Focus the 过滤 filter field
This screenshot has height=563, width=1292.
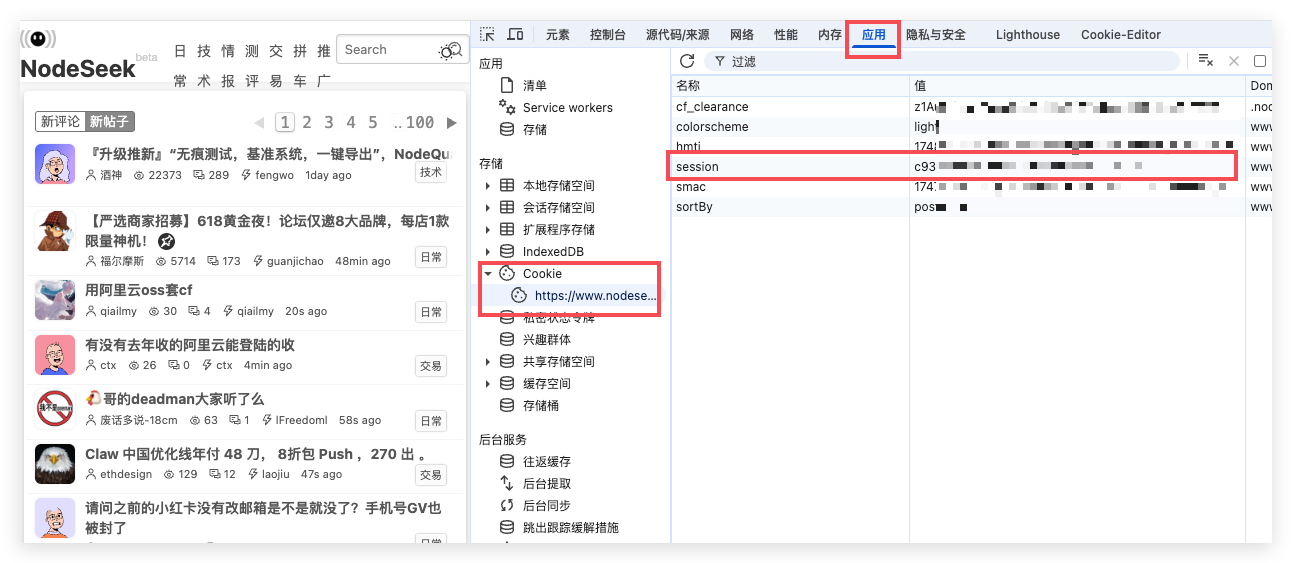[943, 61]
